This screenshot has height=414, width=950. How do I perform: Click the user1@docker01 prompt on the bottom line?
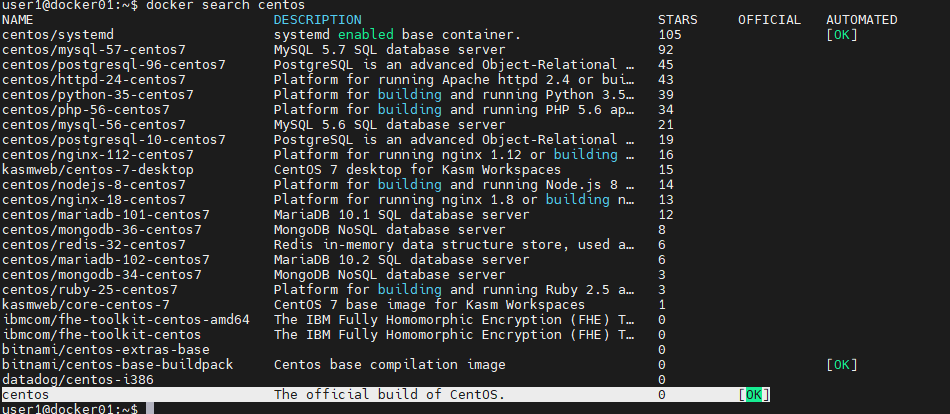[x=70, y=409]
